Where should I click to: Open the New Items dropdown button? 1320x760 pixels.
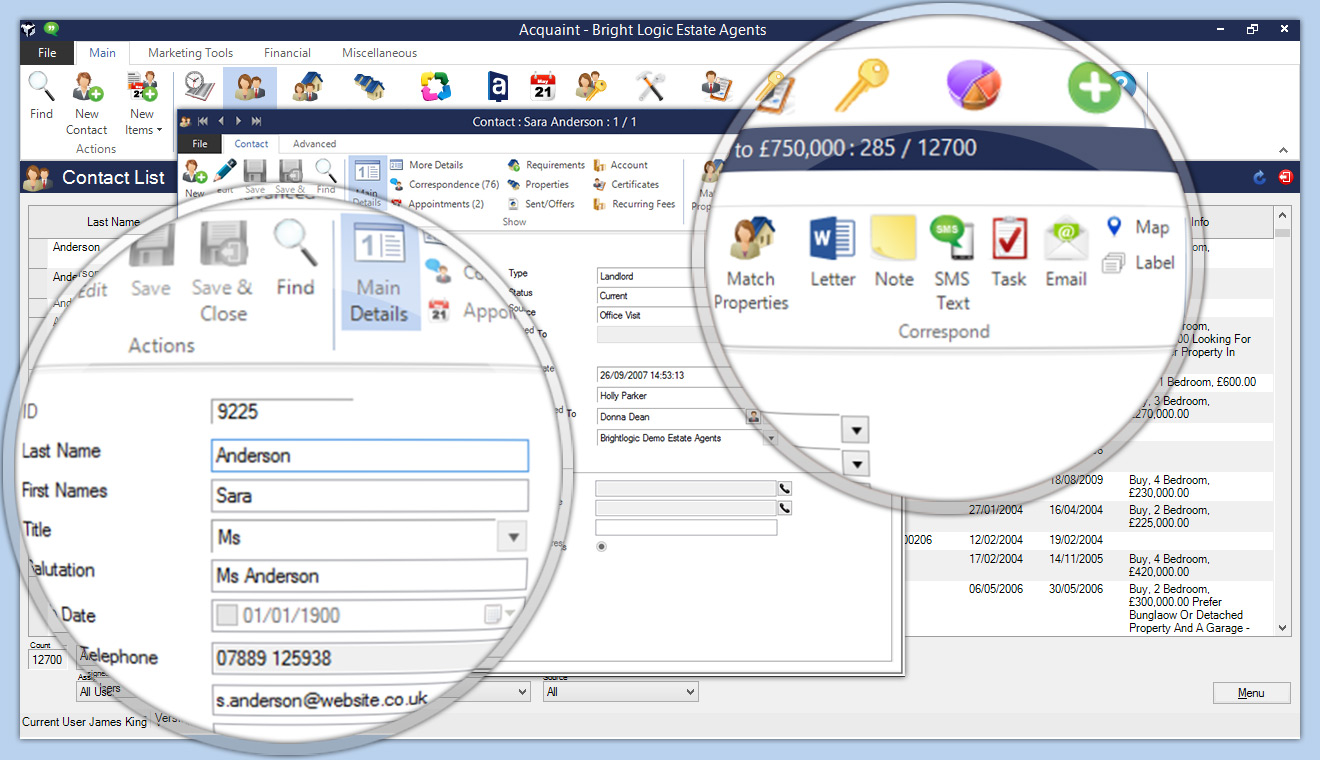142,104
